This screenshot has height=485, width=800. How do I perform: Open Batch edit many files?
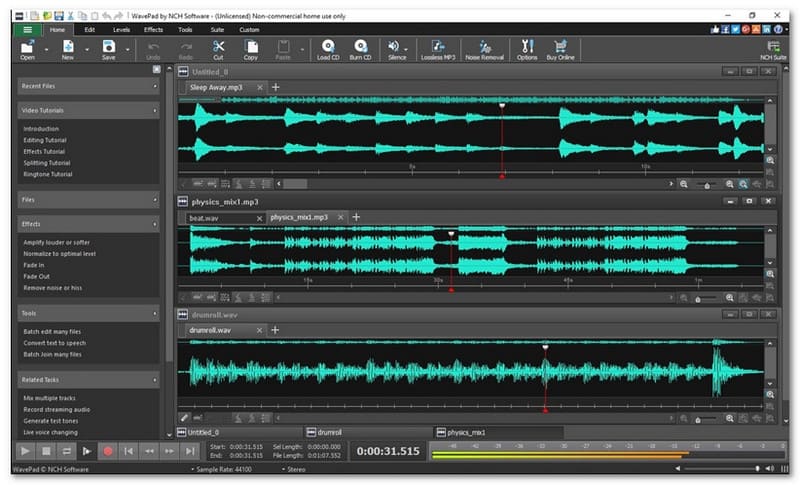[x=52, y=331]
